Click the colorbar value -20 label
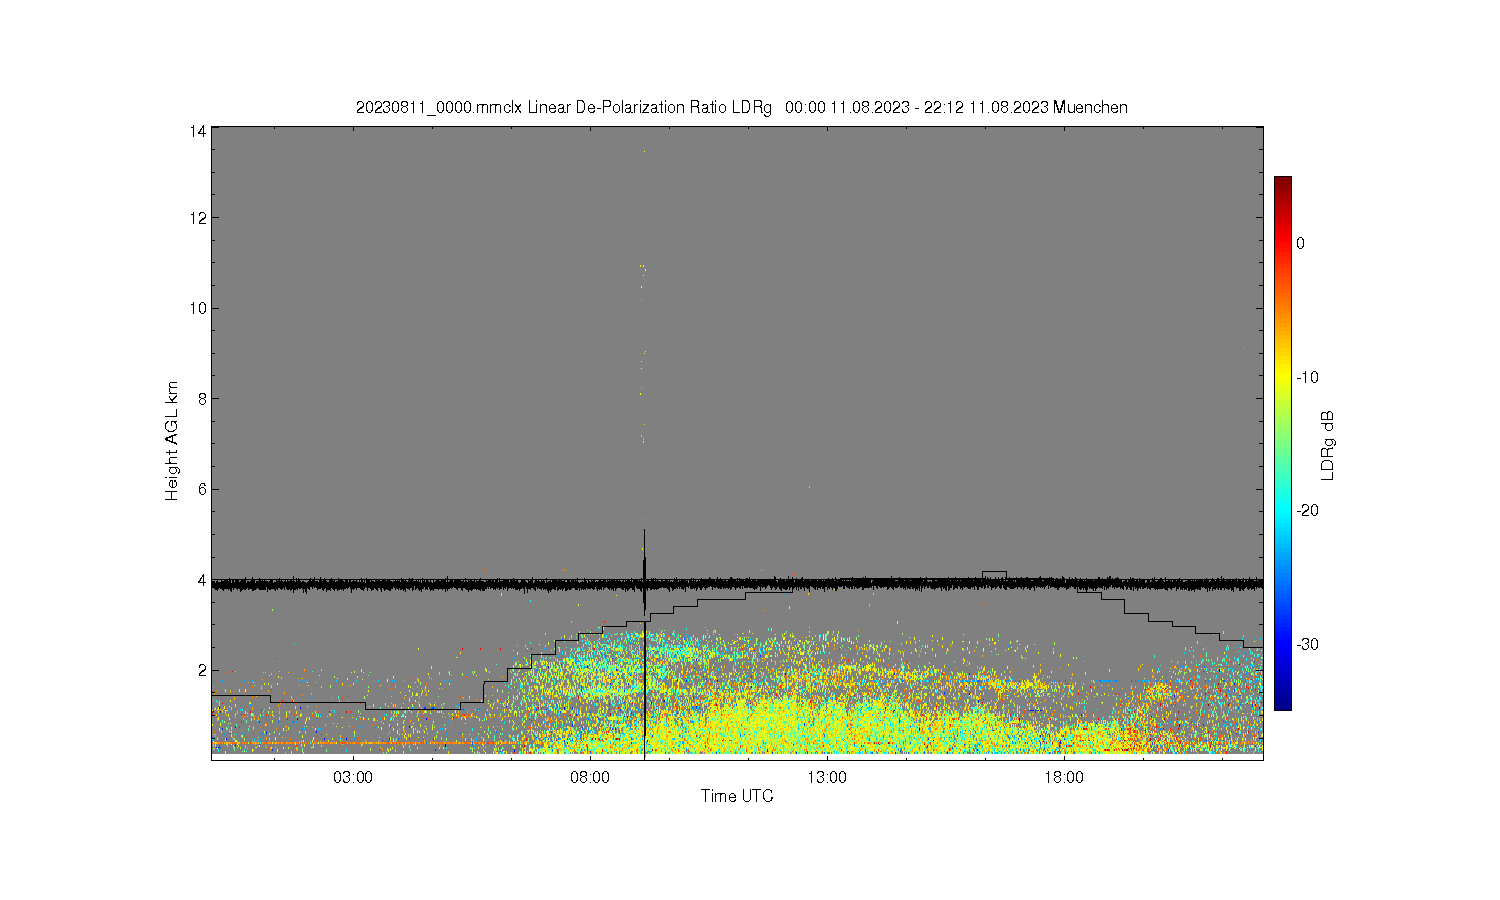The height and width of the screenshot is (900, 1500). (x=1307, y=510)
